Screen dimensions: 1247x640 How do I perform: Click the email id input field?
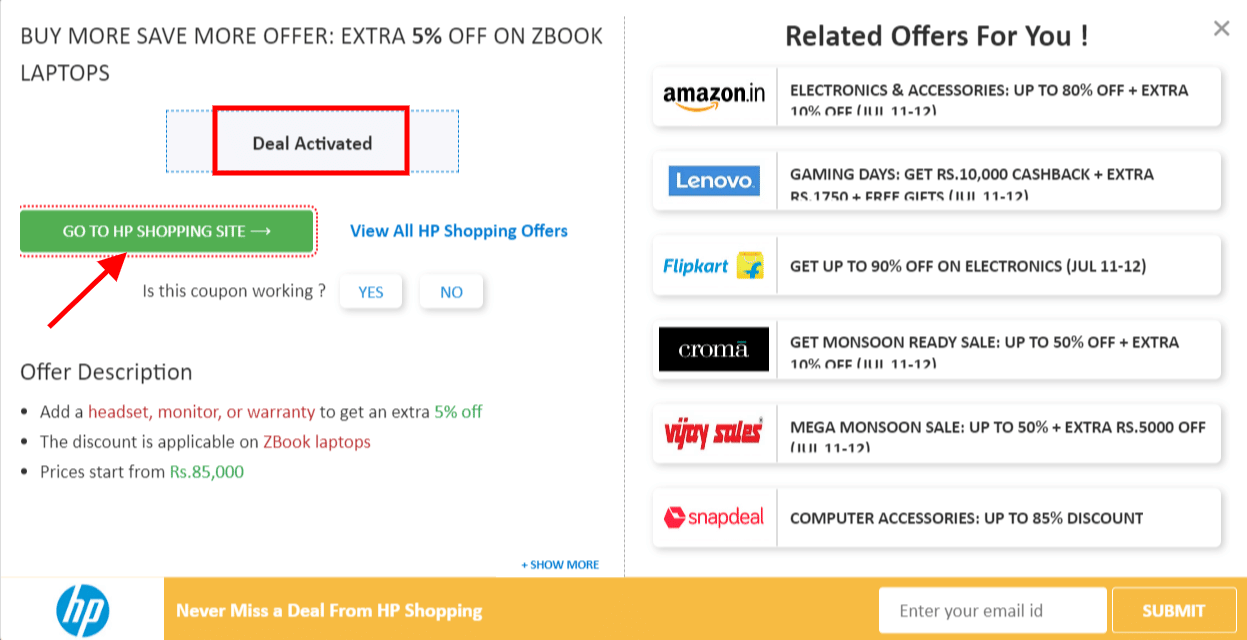click(x=992, y=610)
